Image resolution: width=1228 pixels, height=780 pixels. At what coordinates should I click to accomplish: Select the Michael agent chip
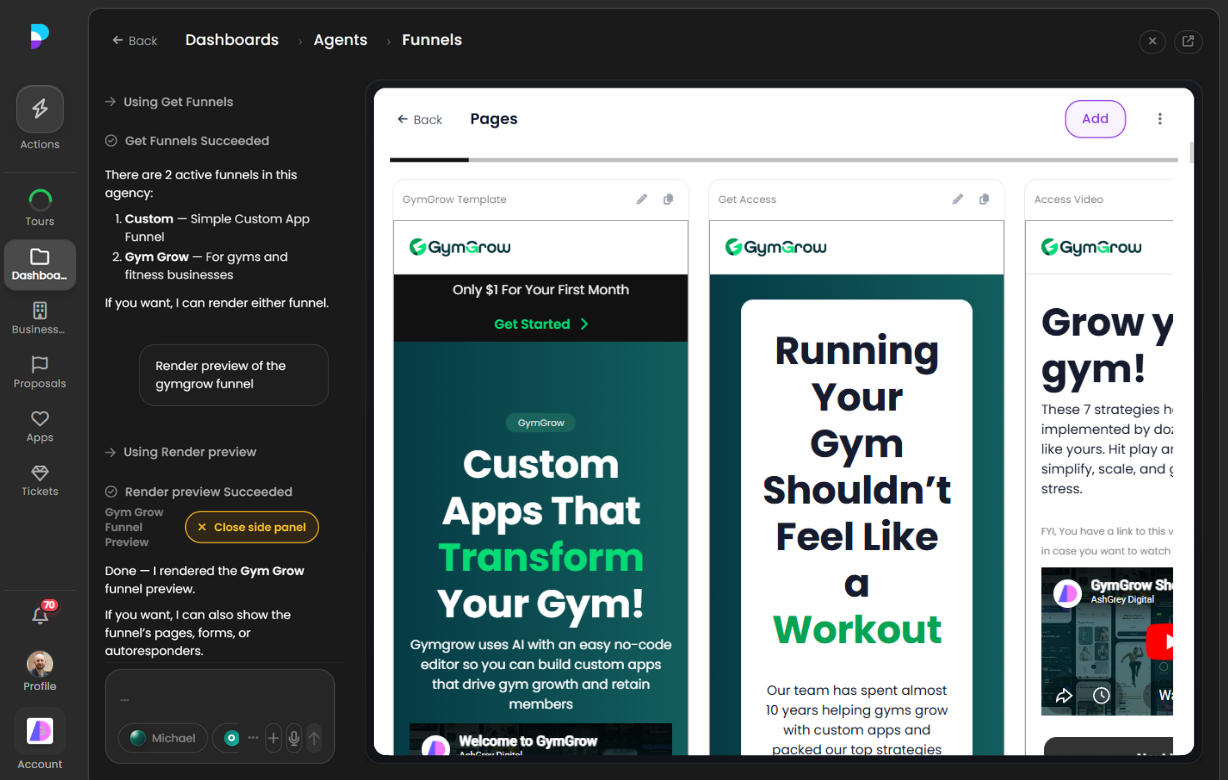pyautogui.click(x=163, y=738)
